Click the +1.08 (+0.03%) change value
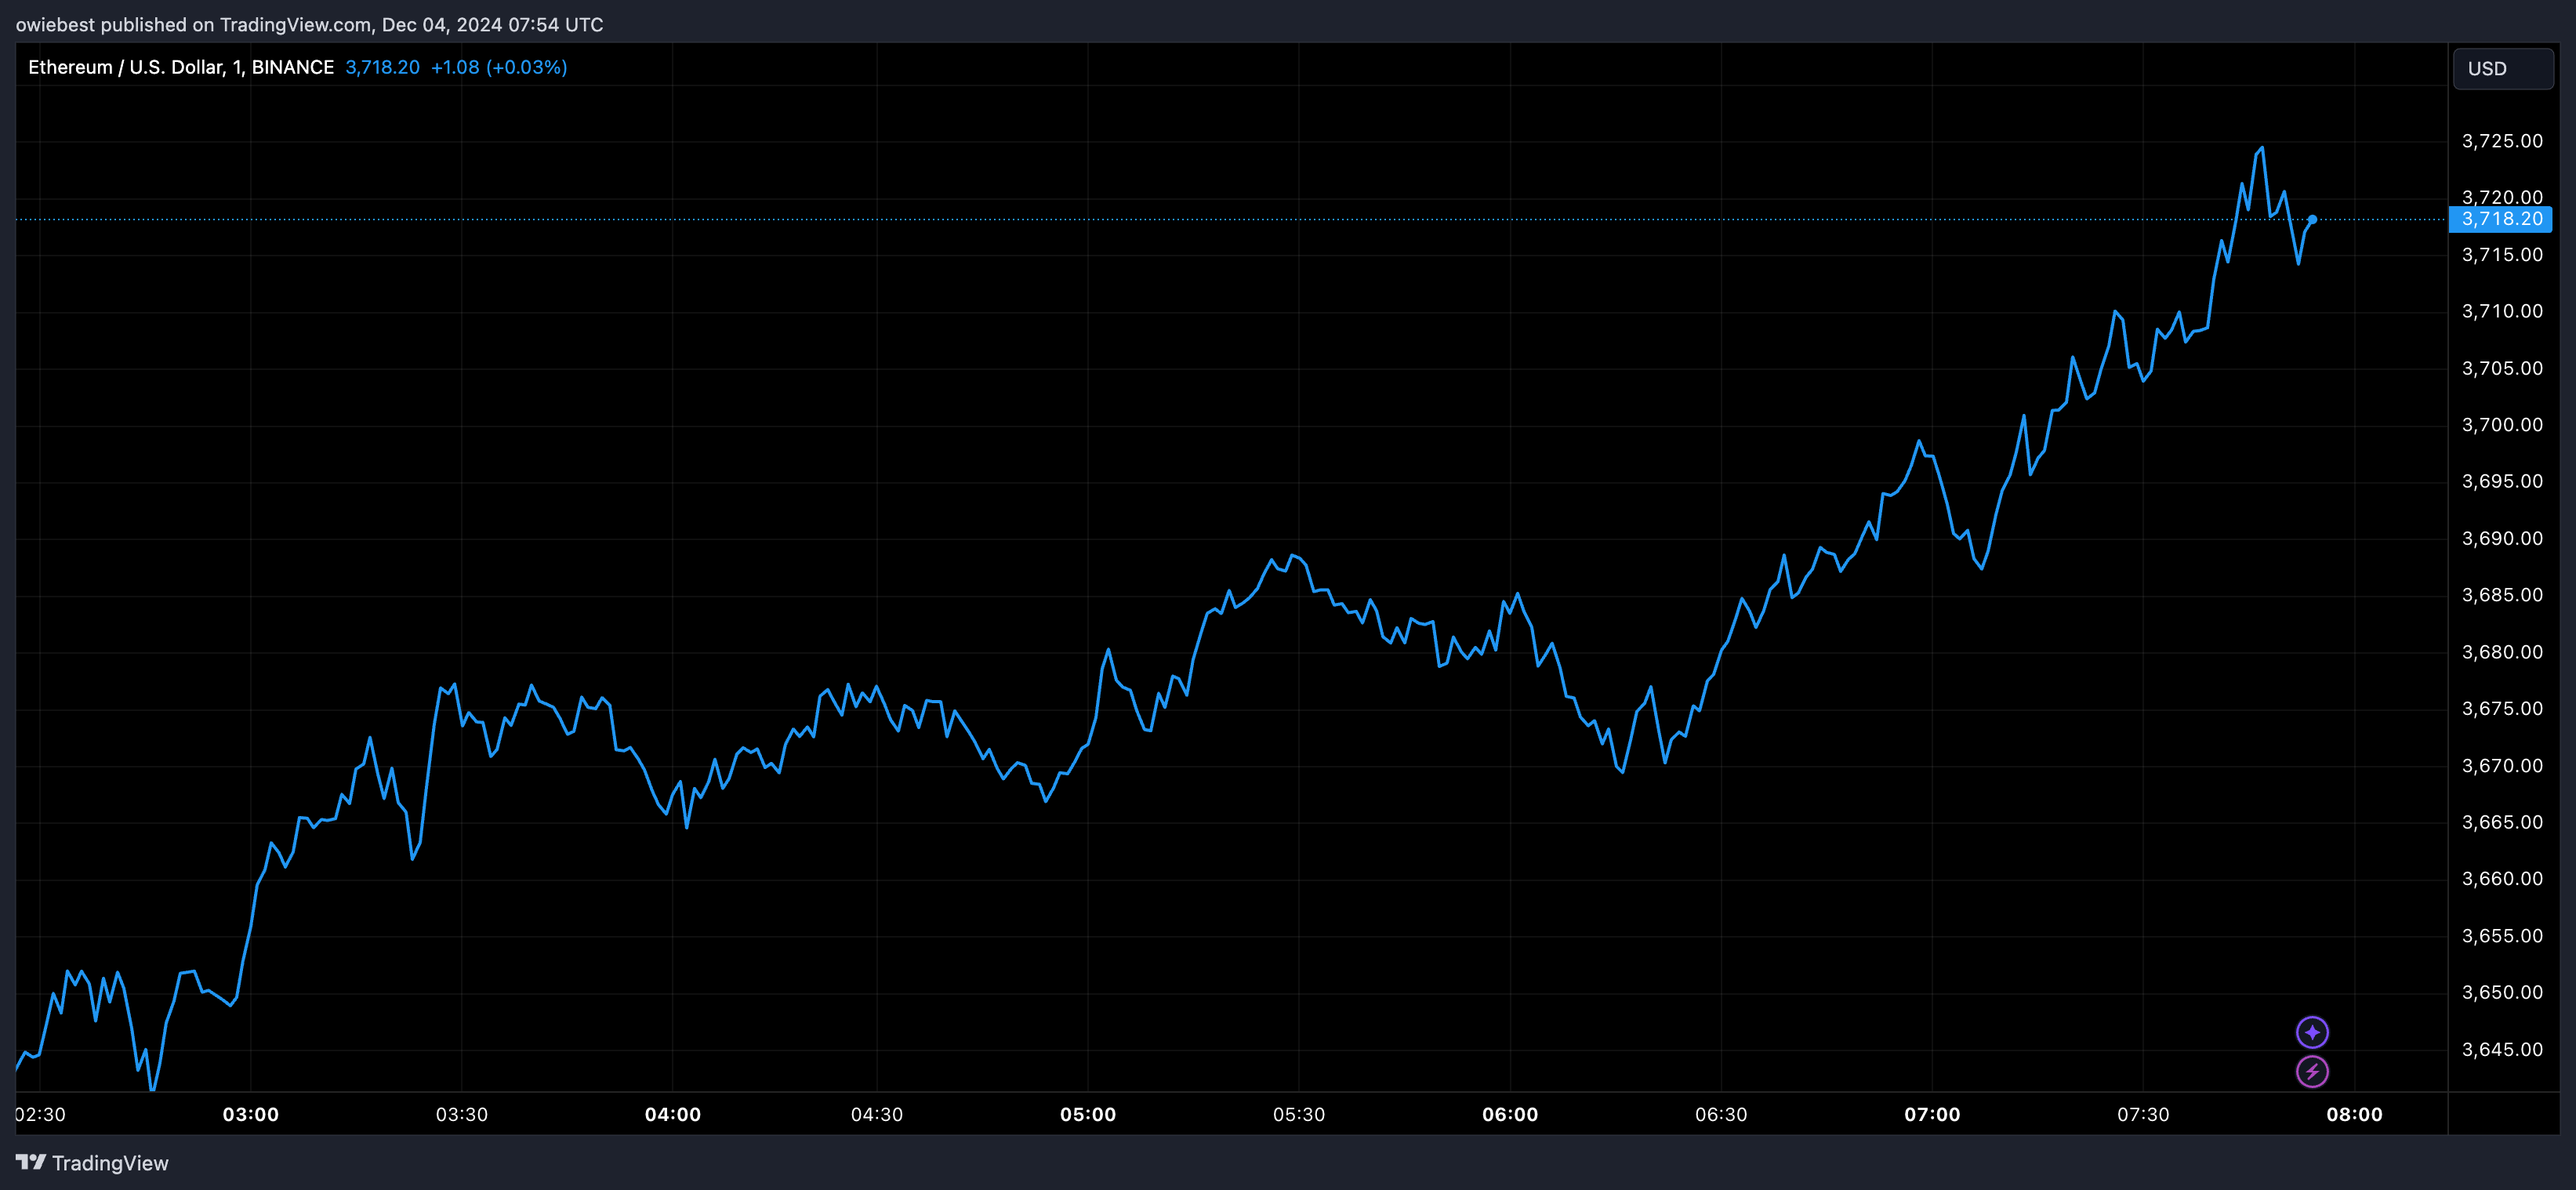The image size is (2576, 1190). pyautogui.click(x=499, y=67)
